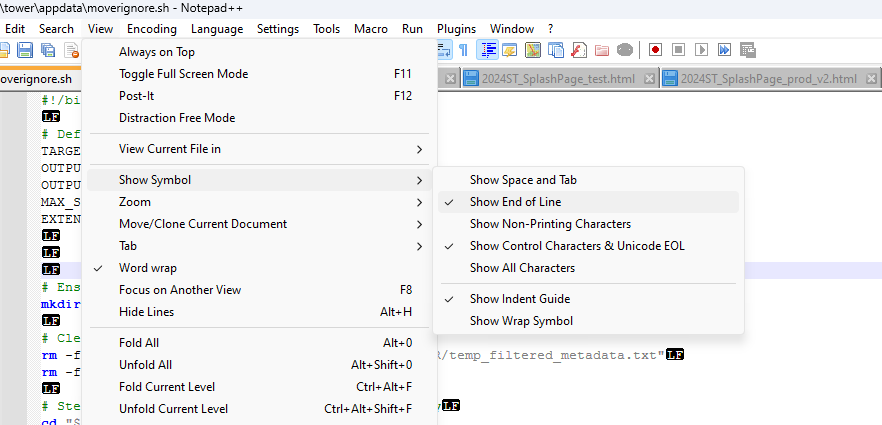
Task: Start macro recording with the red dot icon
Action: coord(655,50)
